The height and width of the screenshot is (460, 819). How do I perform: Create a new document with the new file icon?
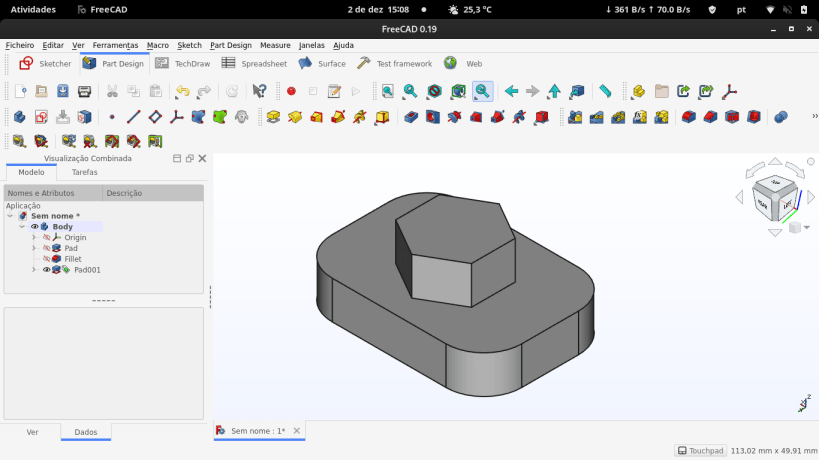(20, 91)
